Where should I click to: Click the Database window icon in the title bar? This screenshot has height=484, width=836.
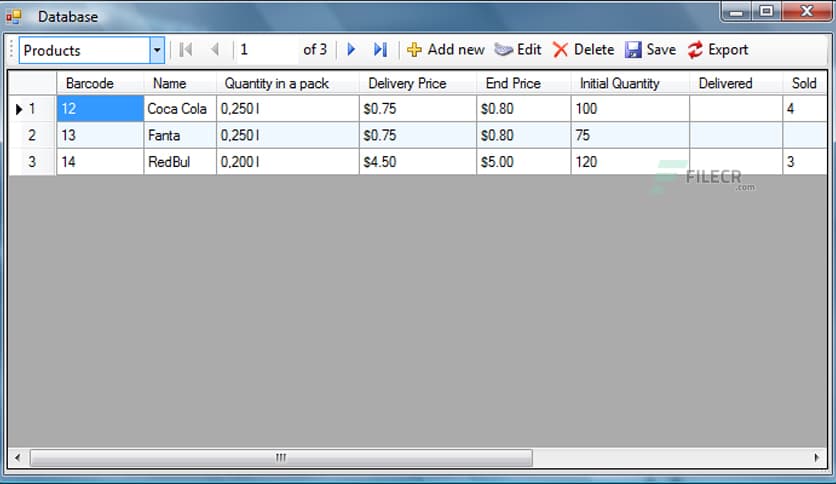(x=14, y=17)
